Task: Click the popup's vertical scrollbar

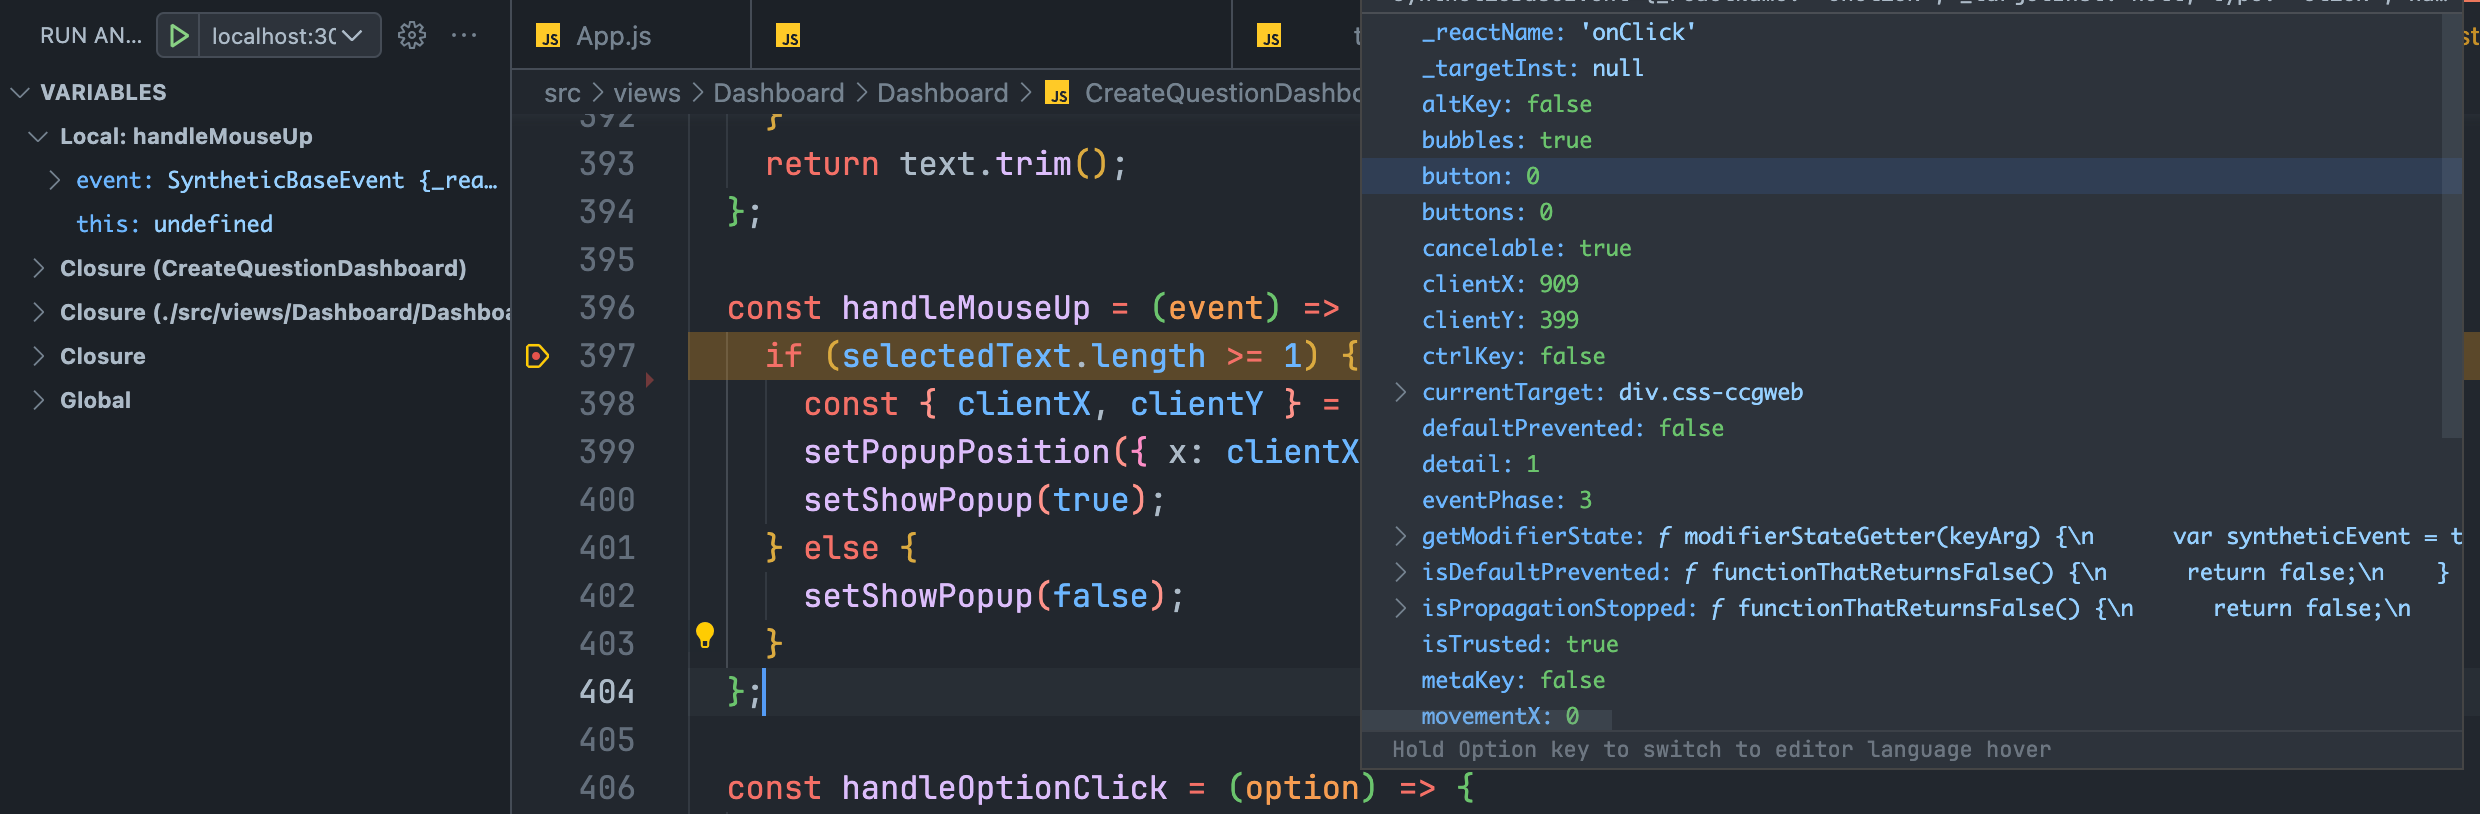Action: coord(2452,225)
